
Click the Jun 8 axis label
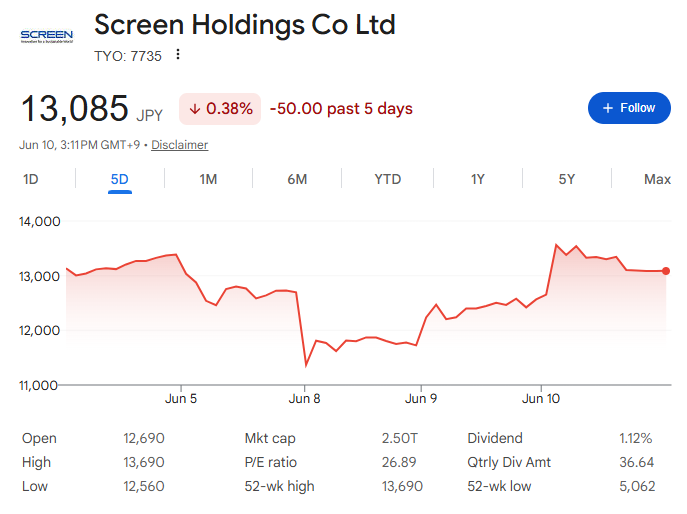pyautogui.click(x=305, y=399)
